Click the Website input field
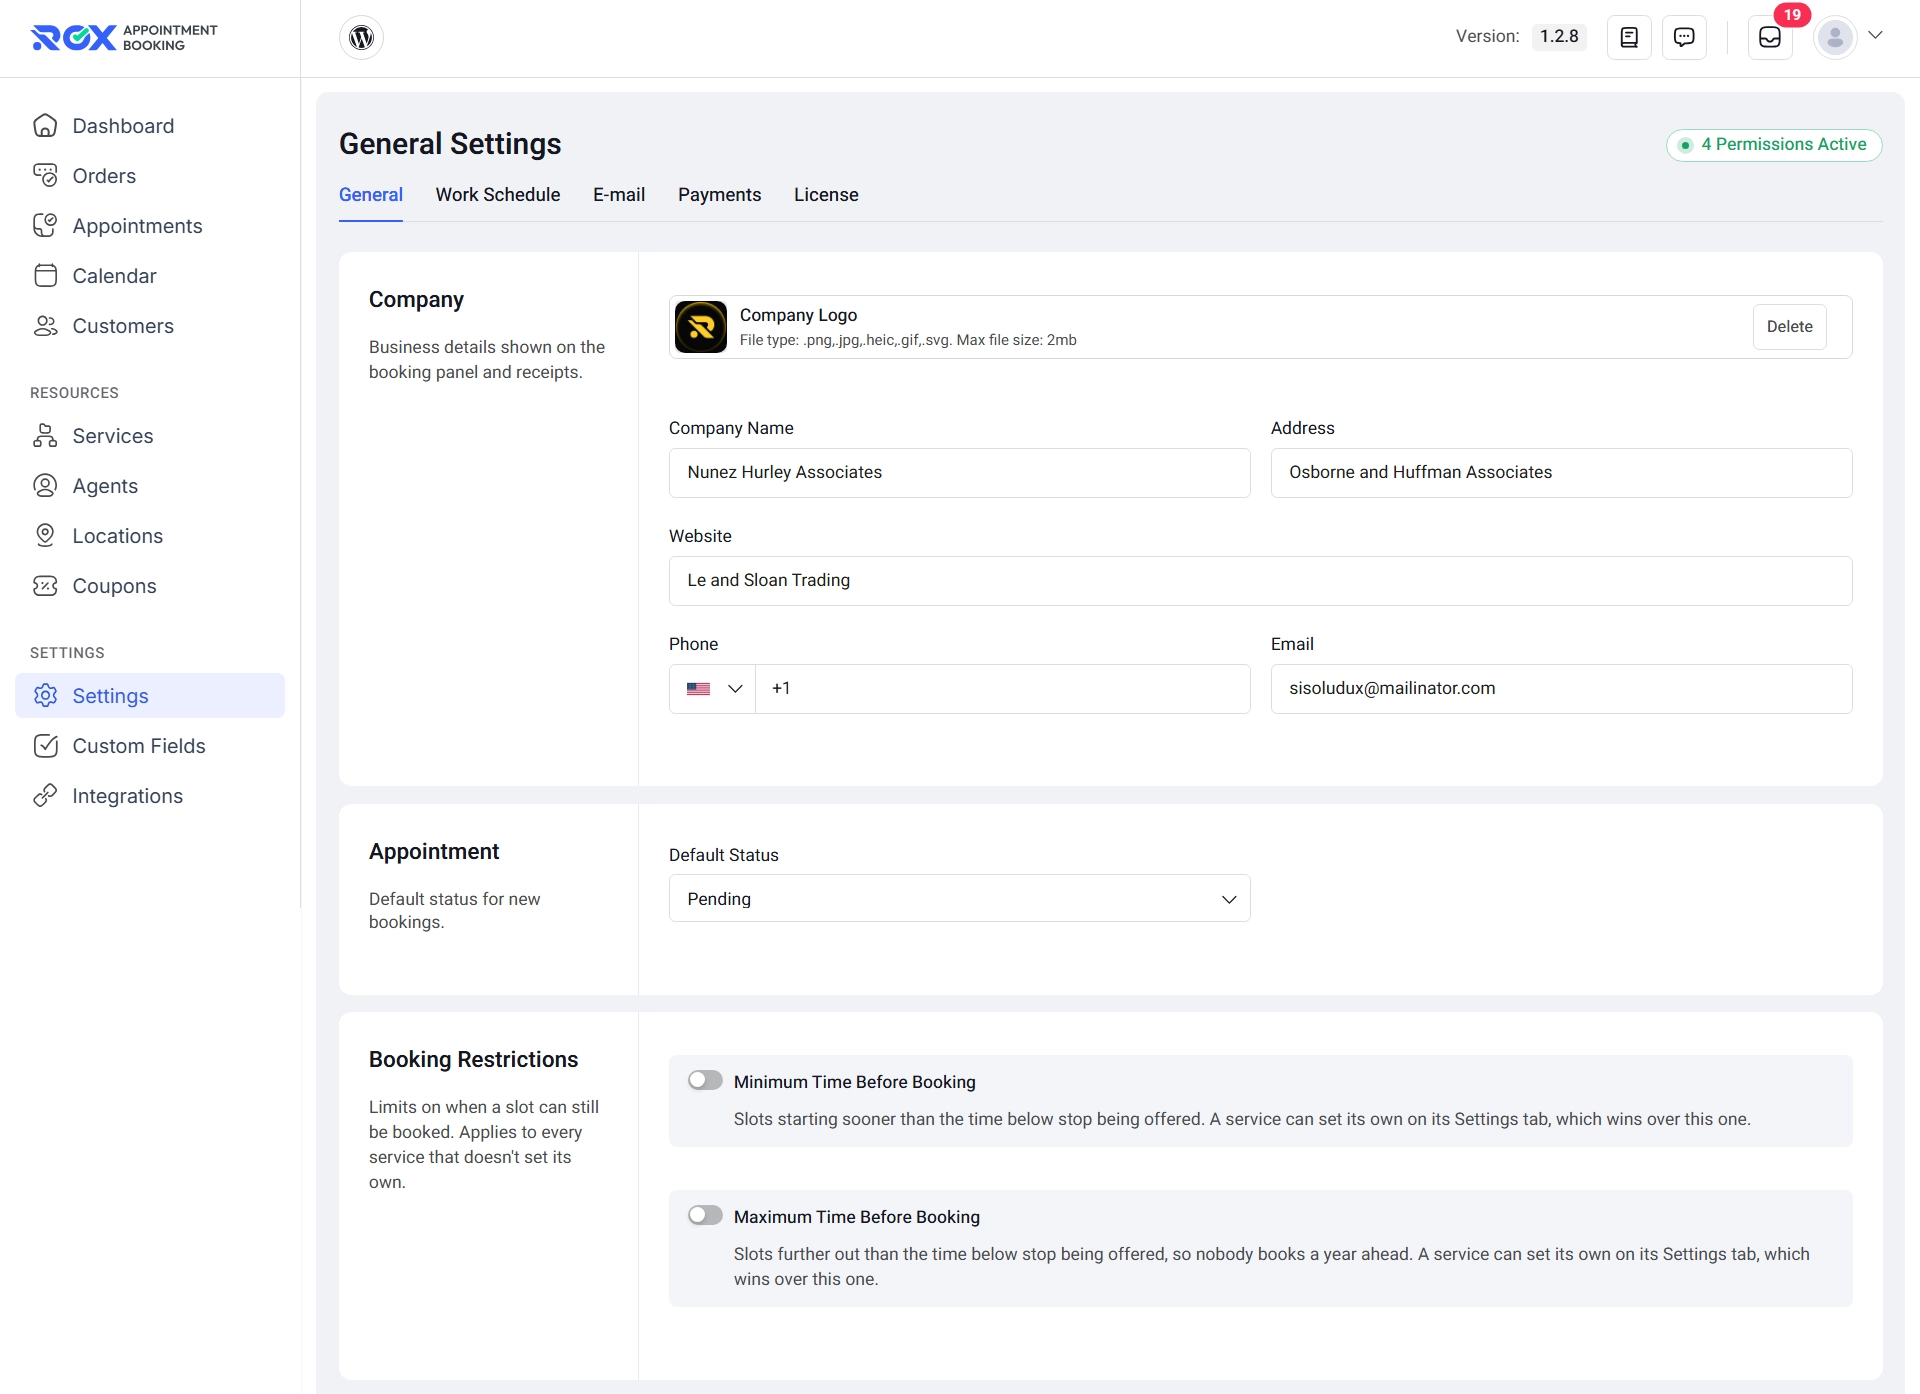This screenshot has width=1920, height=1394. pyautogui.click(x=1261, y=581)
